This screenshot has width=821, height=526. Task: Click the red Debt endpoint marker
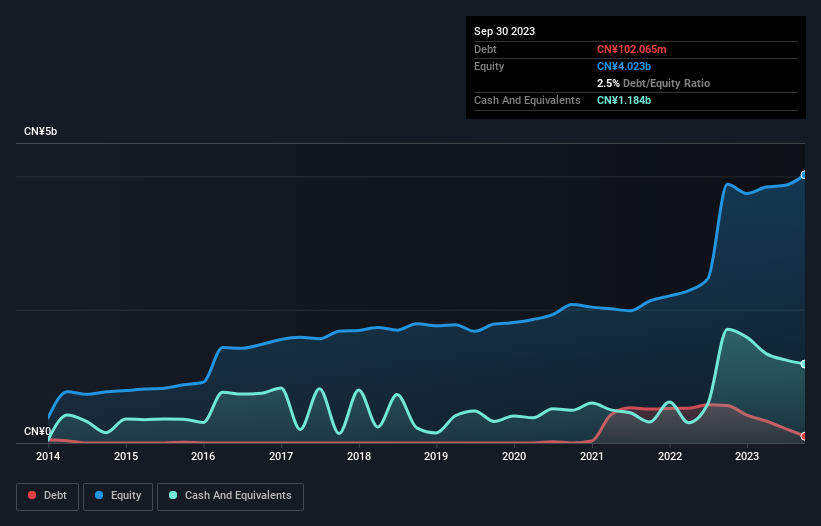(x=804, y=436)
